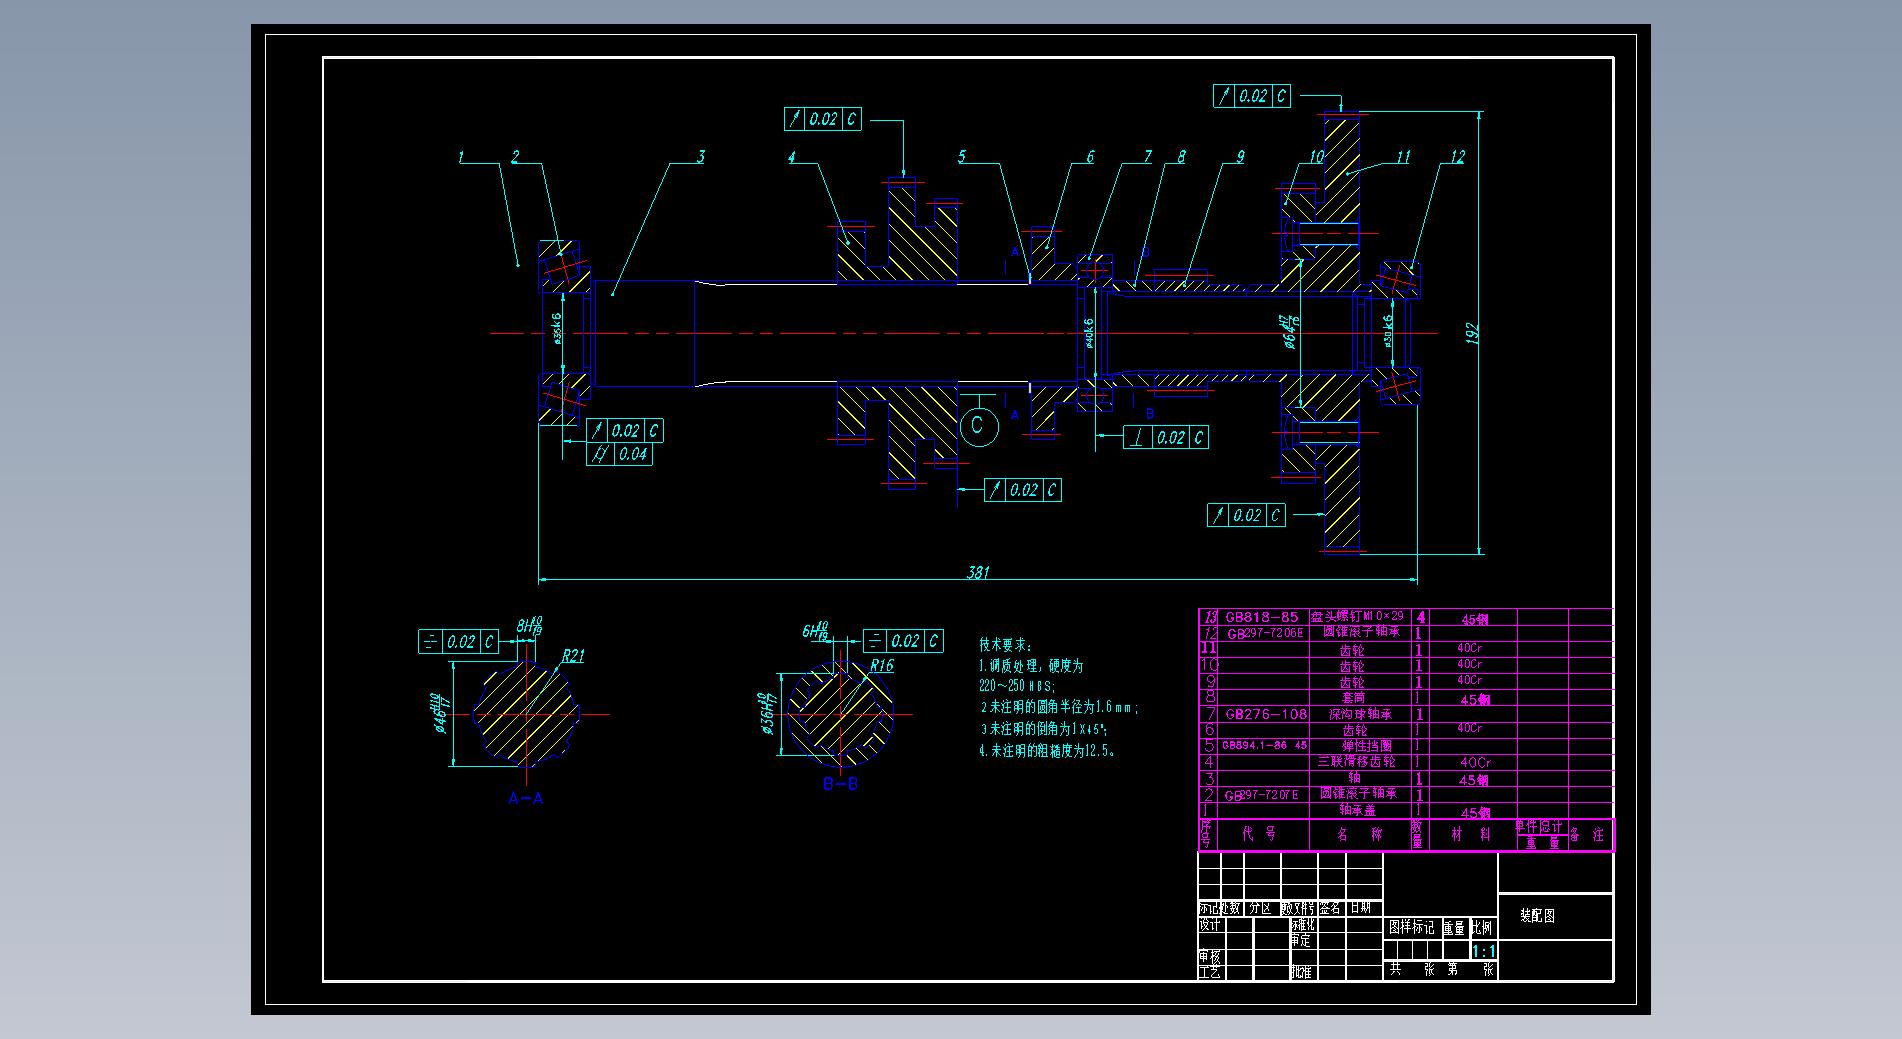Click the parts list cell "GB276-108"
1902x1039 pixels.
pyautogui.click(x=1266, y=714)
